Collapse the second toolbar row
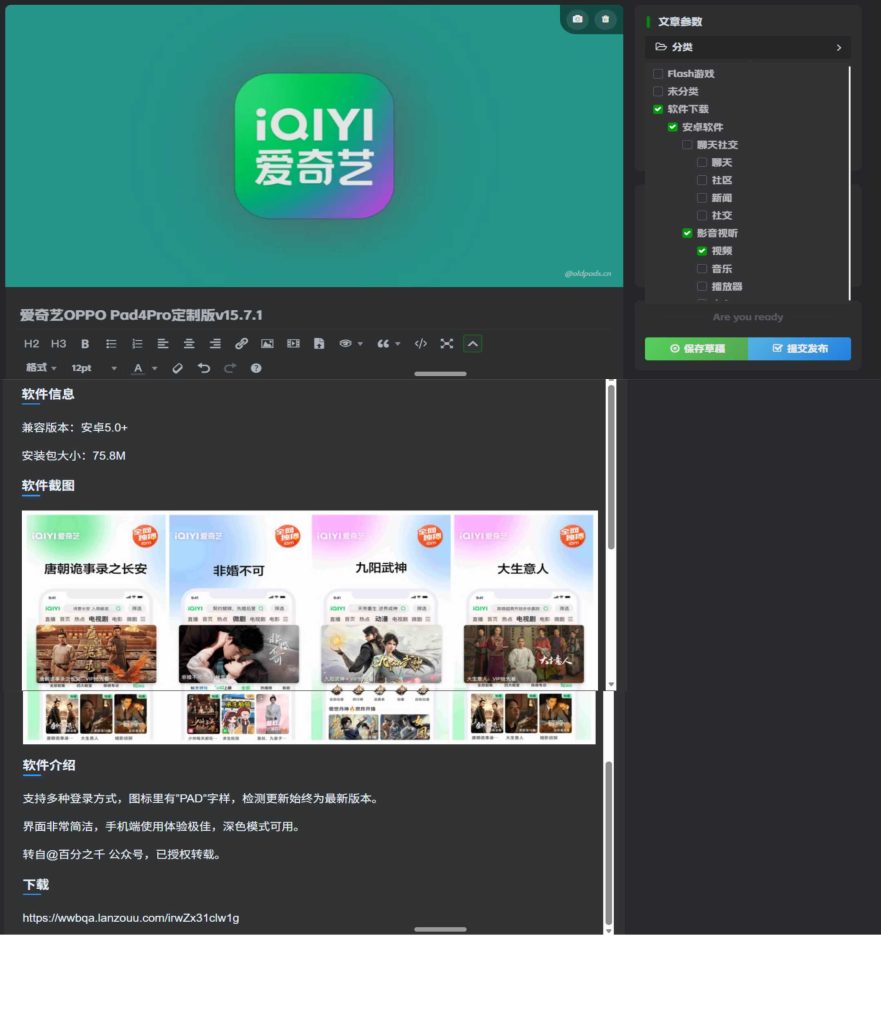This screenshot has width=881, height=1024. click(473, 344)
